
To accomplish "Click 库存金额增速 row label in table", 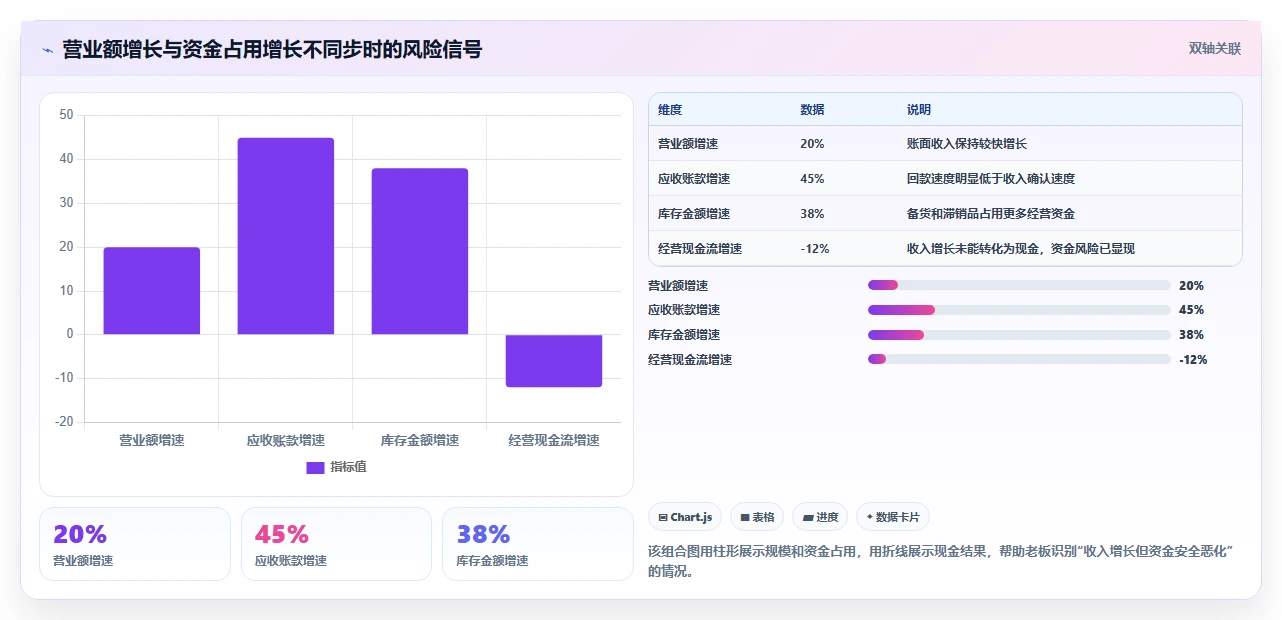I will (x=694, y=214).
